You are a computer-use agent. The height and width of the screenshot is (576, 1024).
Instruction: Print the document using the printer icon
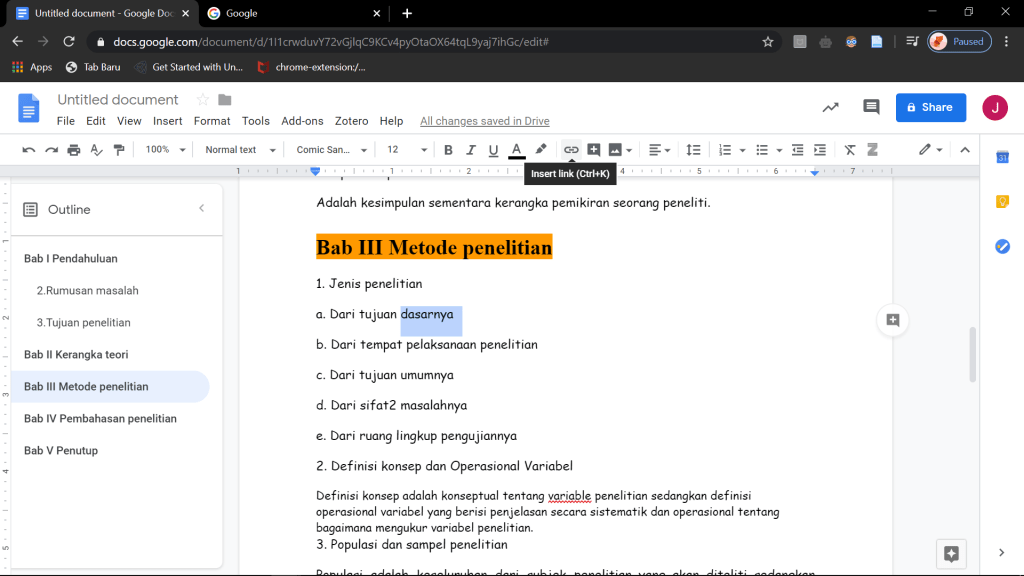tap(74, 150)
